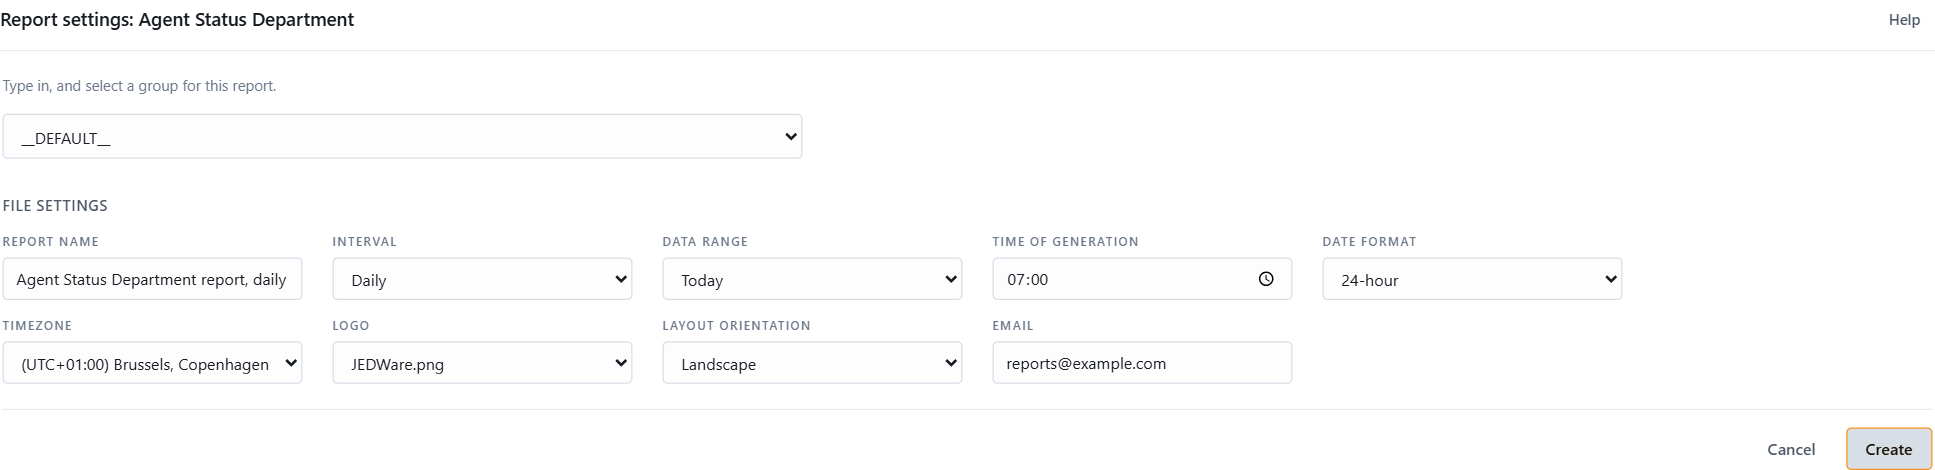Select the Logo dropdown showing JEDWare.png
The height and width of the screenshot is (470, 1935).
tap(482, 363)
